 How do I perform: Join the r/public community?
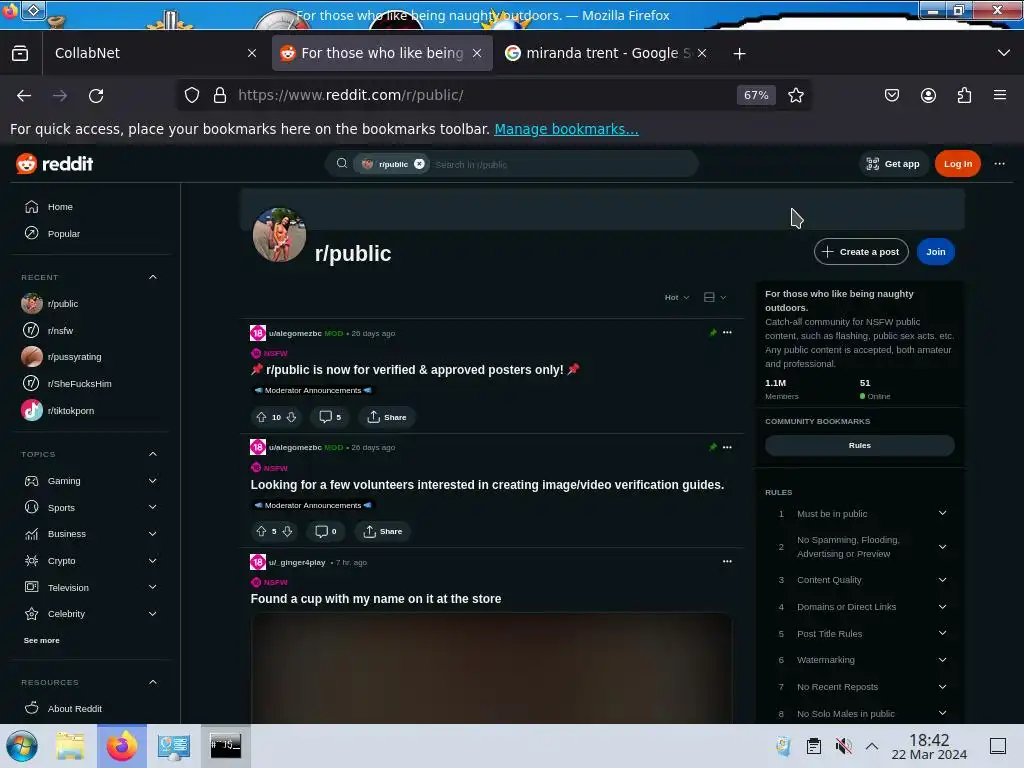[x=935, y=252]
